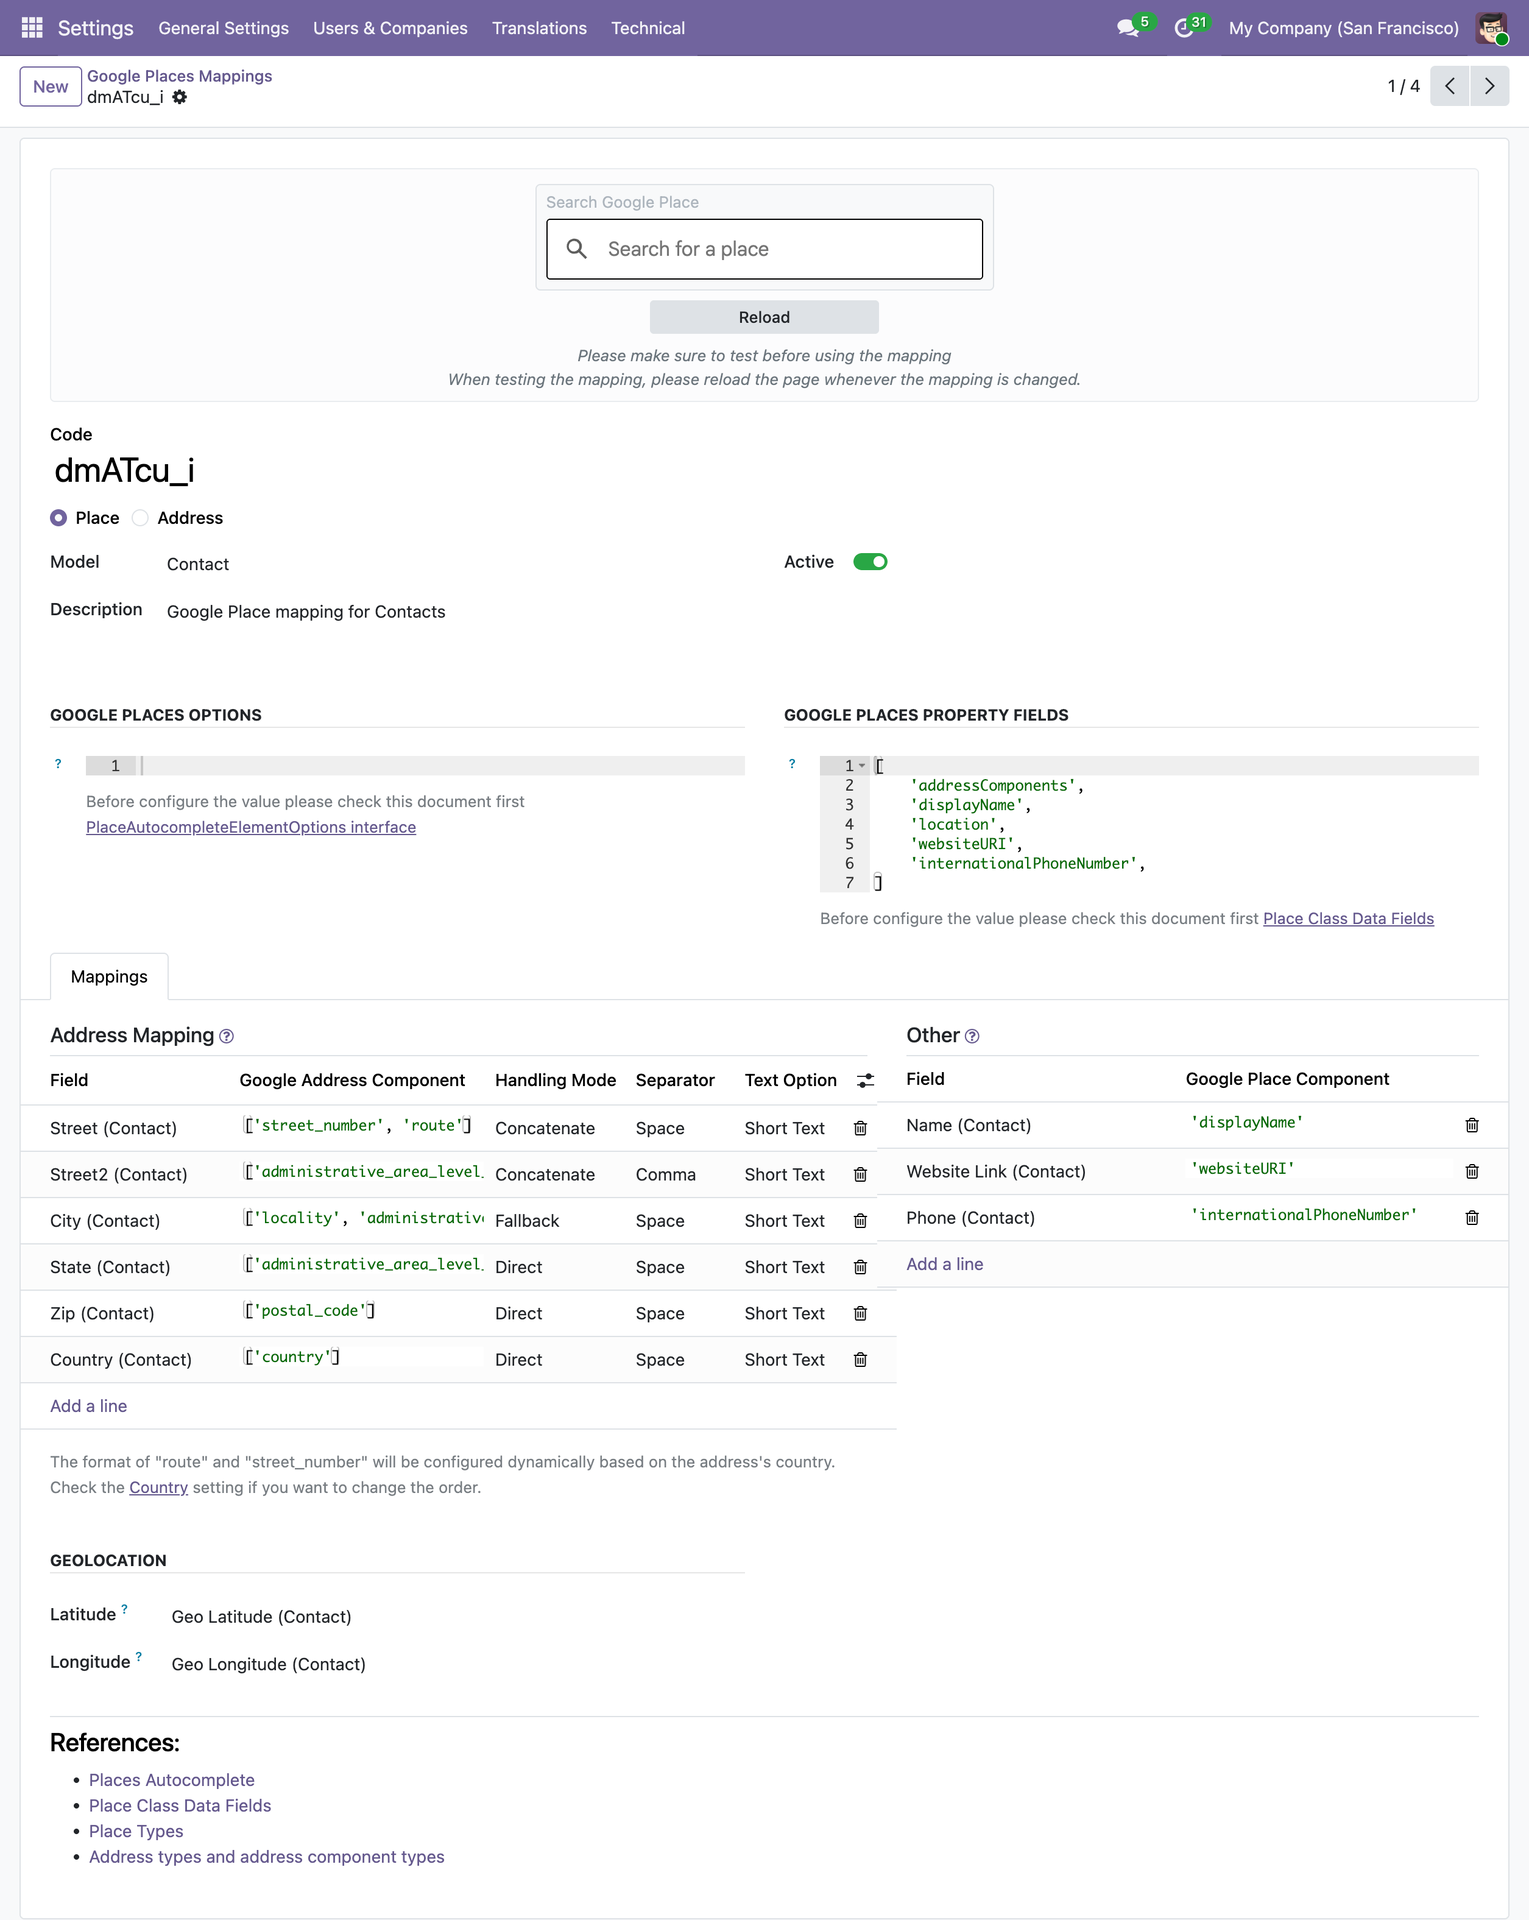Open the optional columns adjust icon

866,1080
